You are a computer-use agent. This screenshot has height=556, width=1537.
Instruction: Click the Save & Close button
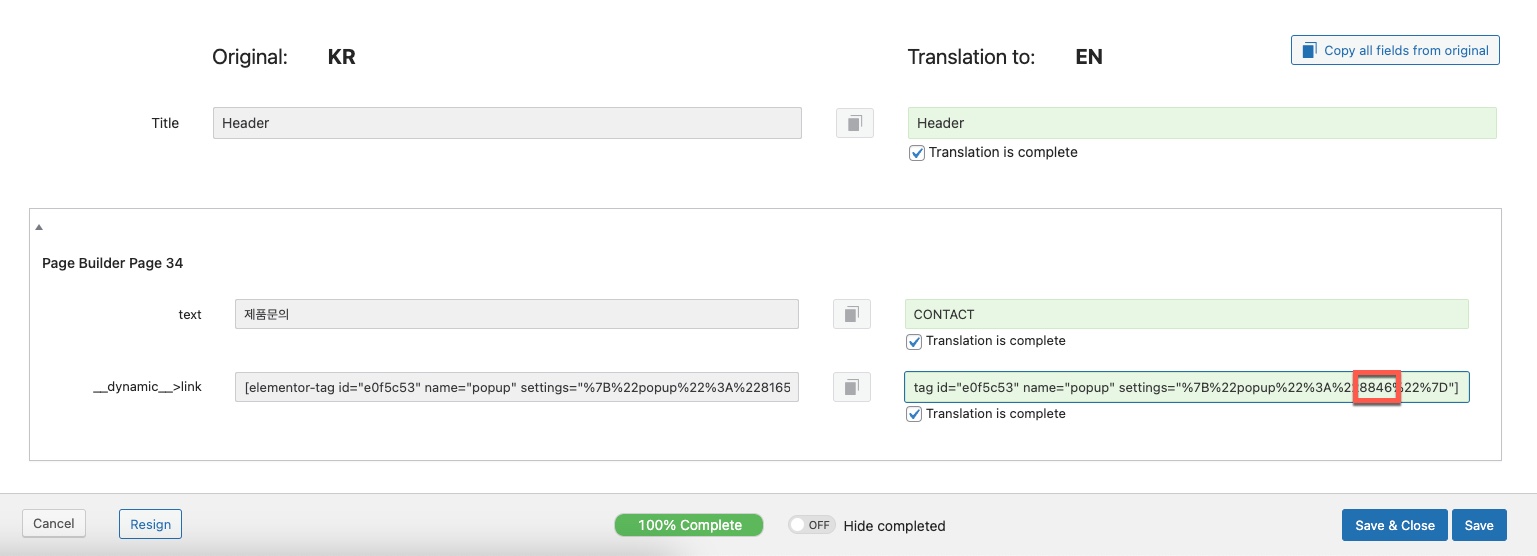(1394, 525)
